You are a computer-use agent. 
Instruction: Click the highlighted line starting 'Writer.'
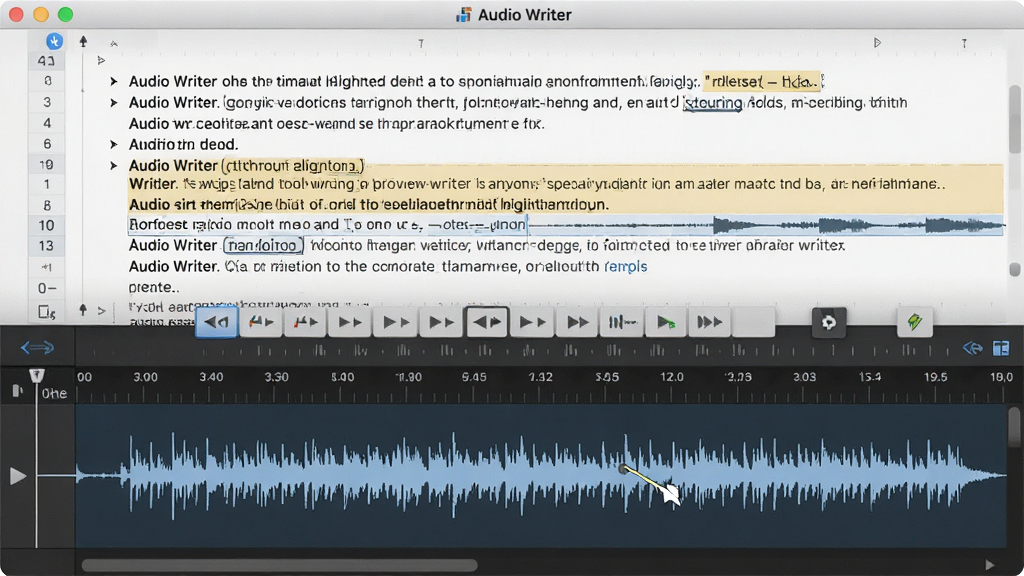point(536,184)
